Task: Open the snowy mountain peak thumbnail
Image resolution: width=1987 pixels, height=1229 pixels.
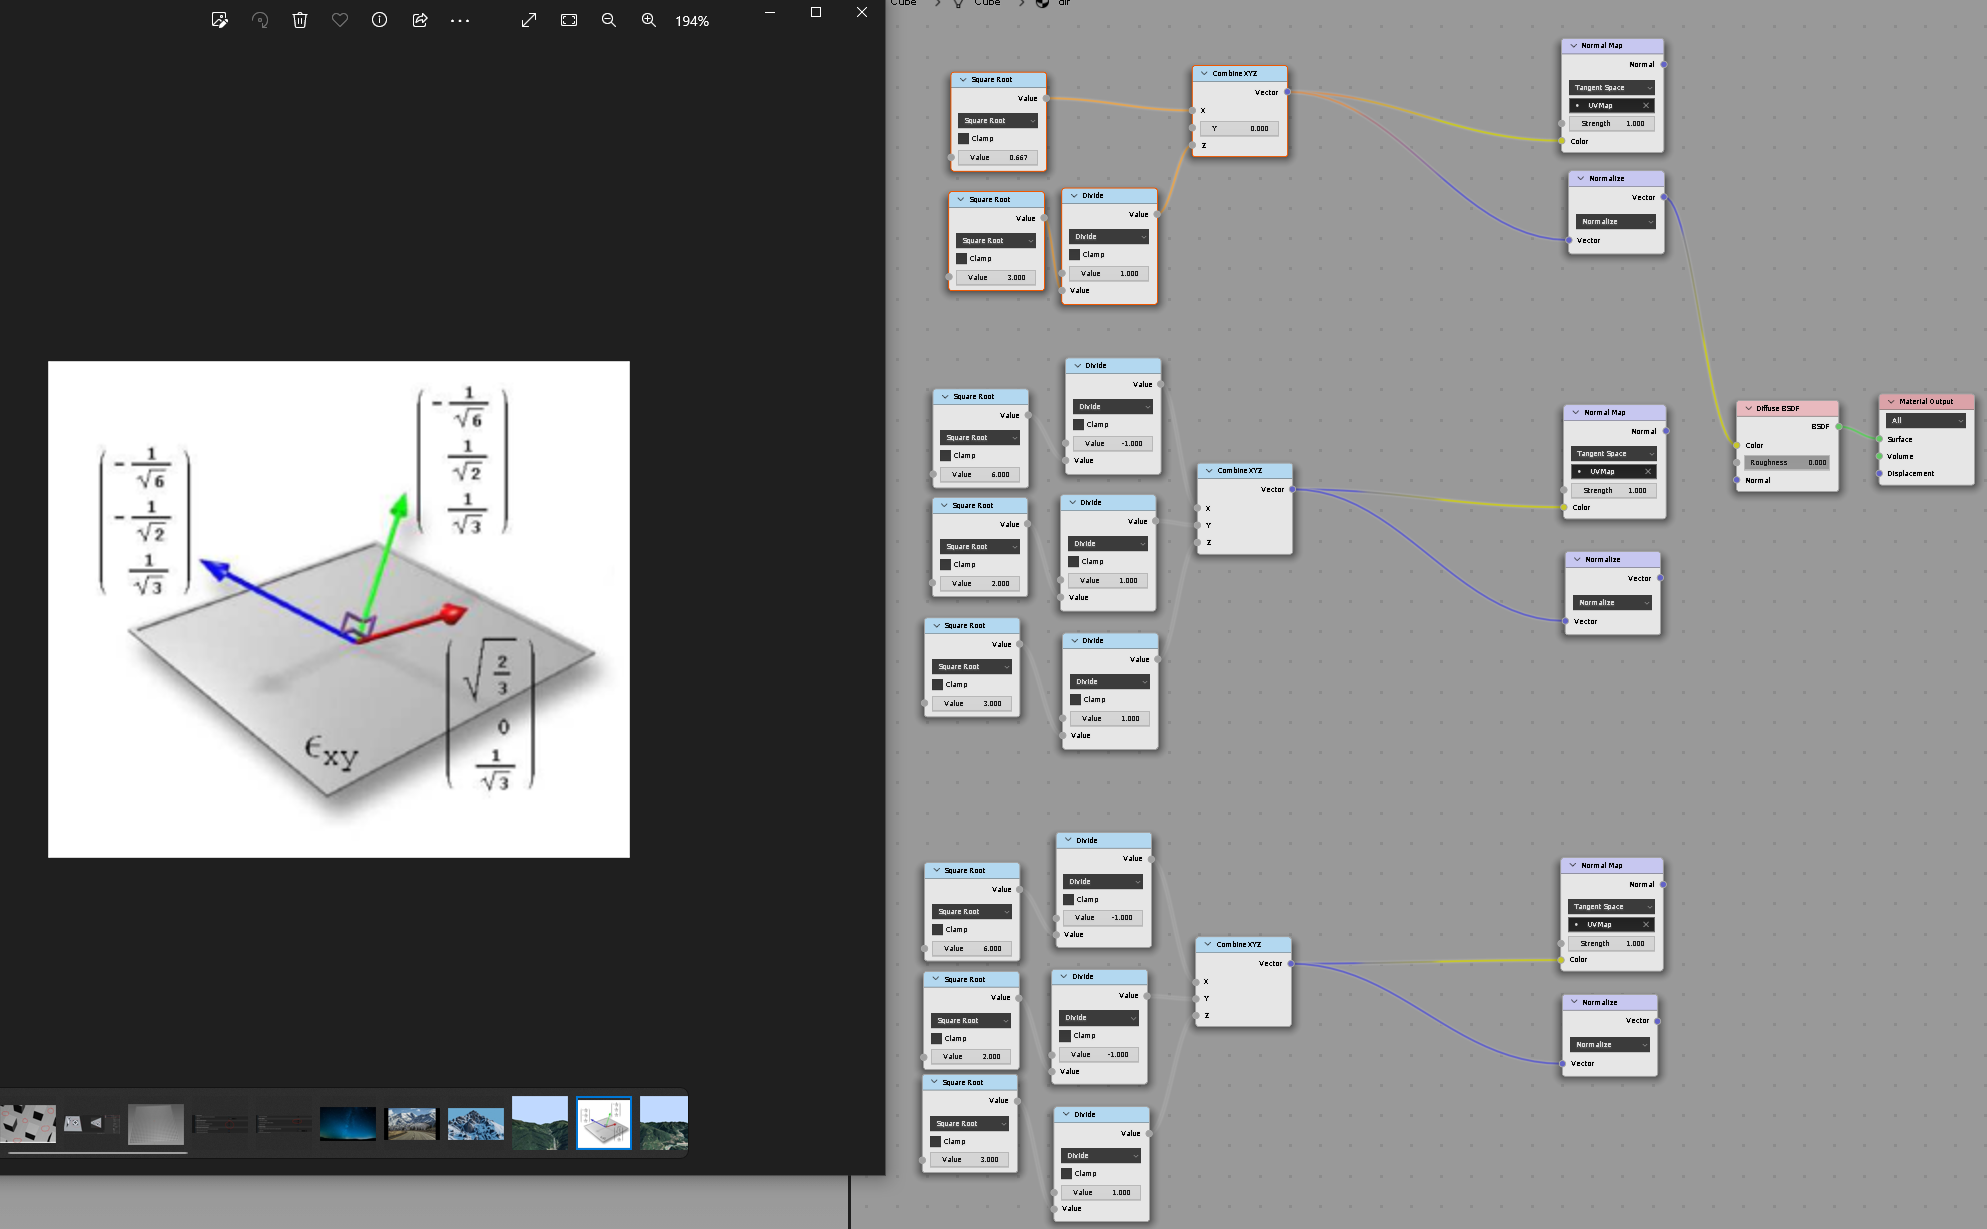Action: pos(476,1123)
